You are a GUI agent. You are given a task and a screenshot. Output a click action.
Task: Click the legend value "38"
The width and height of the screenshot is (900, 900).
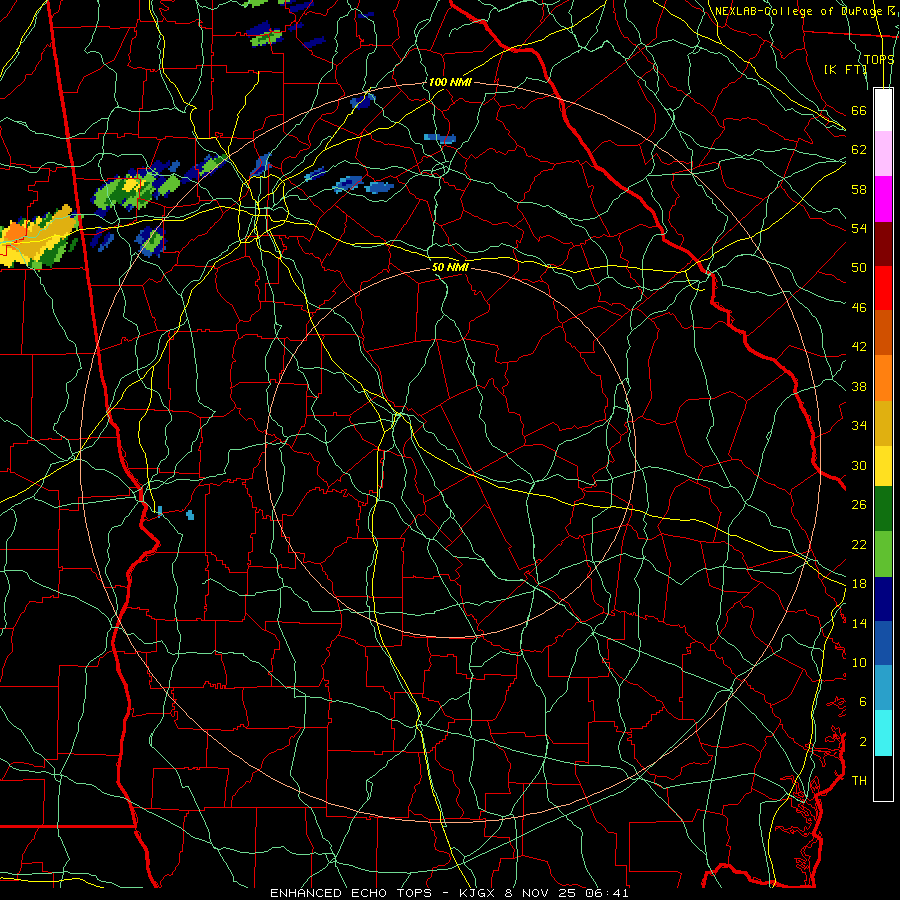859,387
